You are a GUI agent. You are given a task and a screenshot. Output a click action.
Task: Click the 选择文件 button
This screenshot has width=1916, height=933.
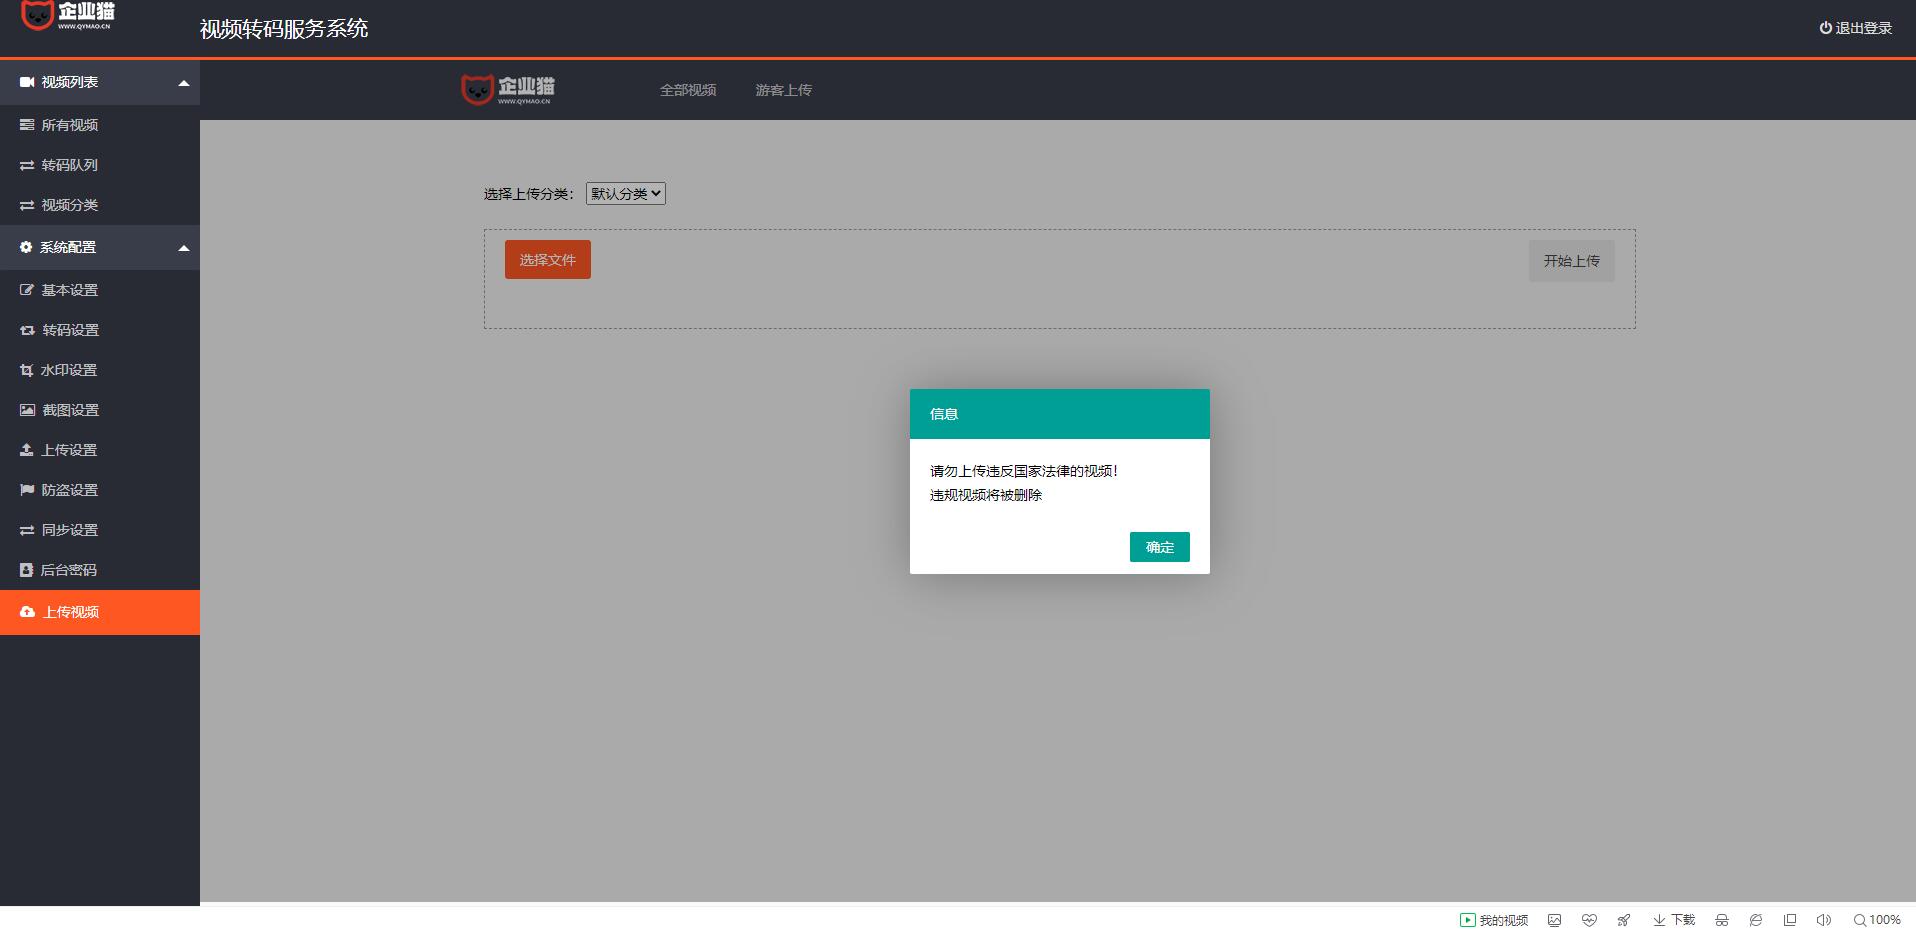pos(547,260)
